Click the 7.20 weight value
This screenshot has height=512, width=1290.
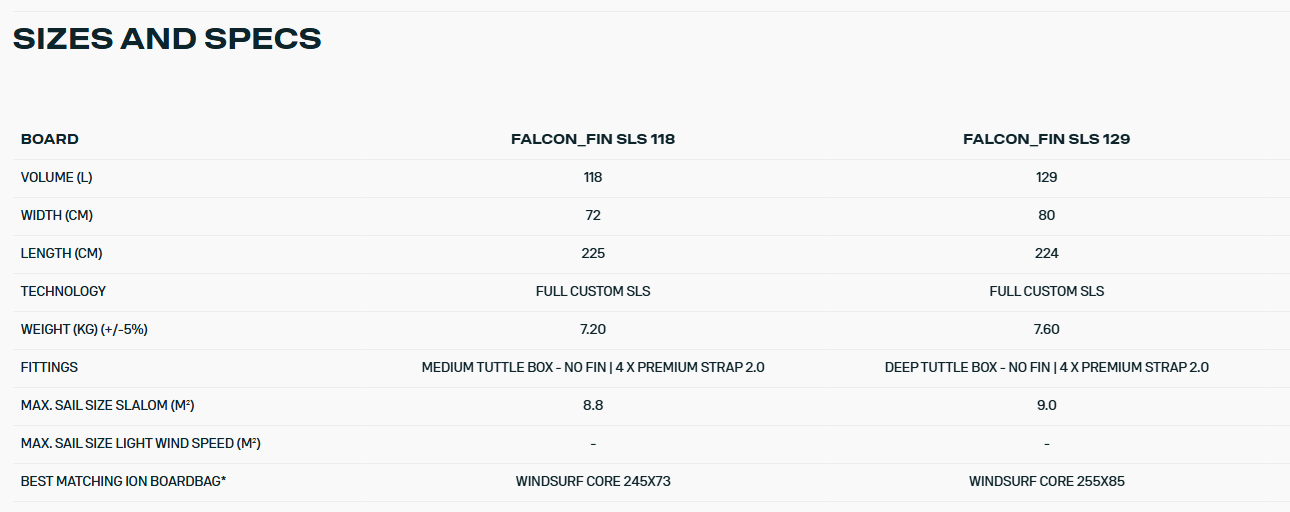(593, 329)
